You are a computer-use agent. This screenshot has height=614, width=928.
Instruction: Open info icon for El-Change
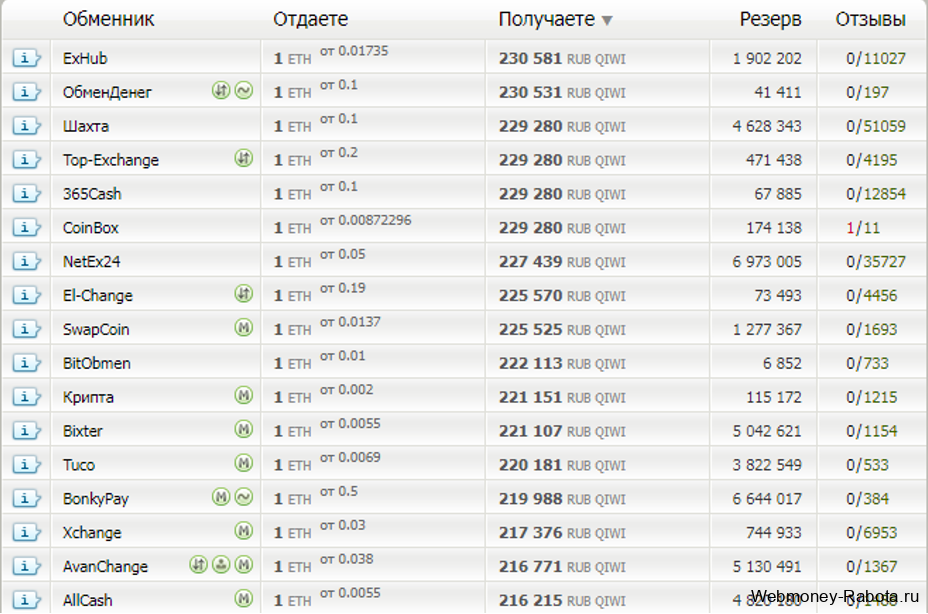pyautogui.click(x=26, y=295)
